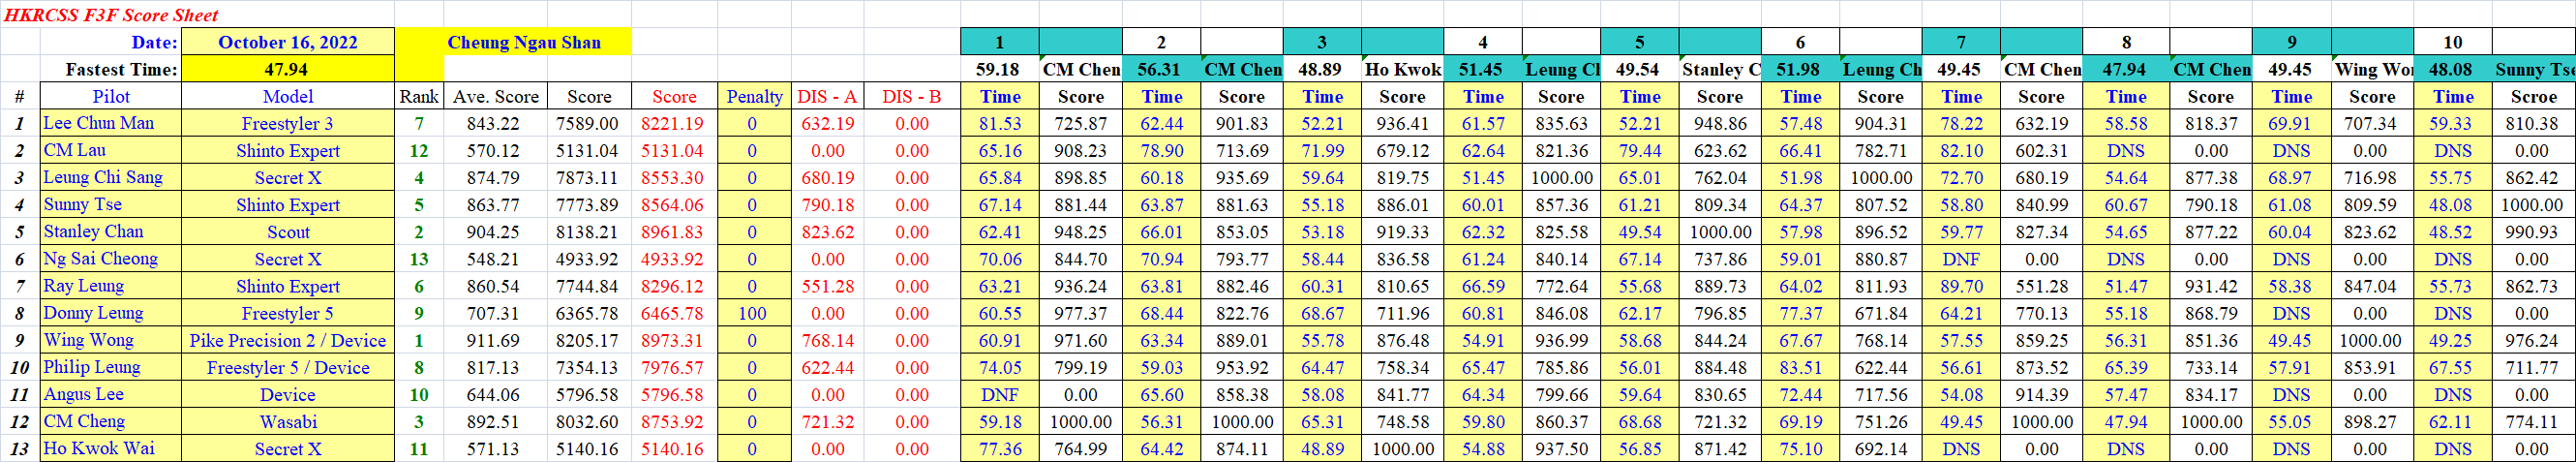Select Donny Leung's penalty value of 100
The height and width of the screenshot is (462, 2576).
coord(752,313)
